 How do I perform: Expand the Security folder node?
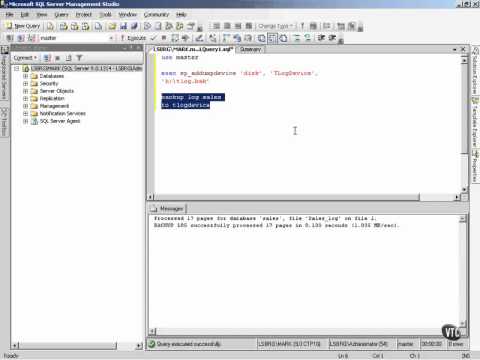[25, 84]
